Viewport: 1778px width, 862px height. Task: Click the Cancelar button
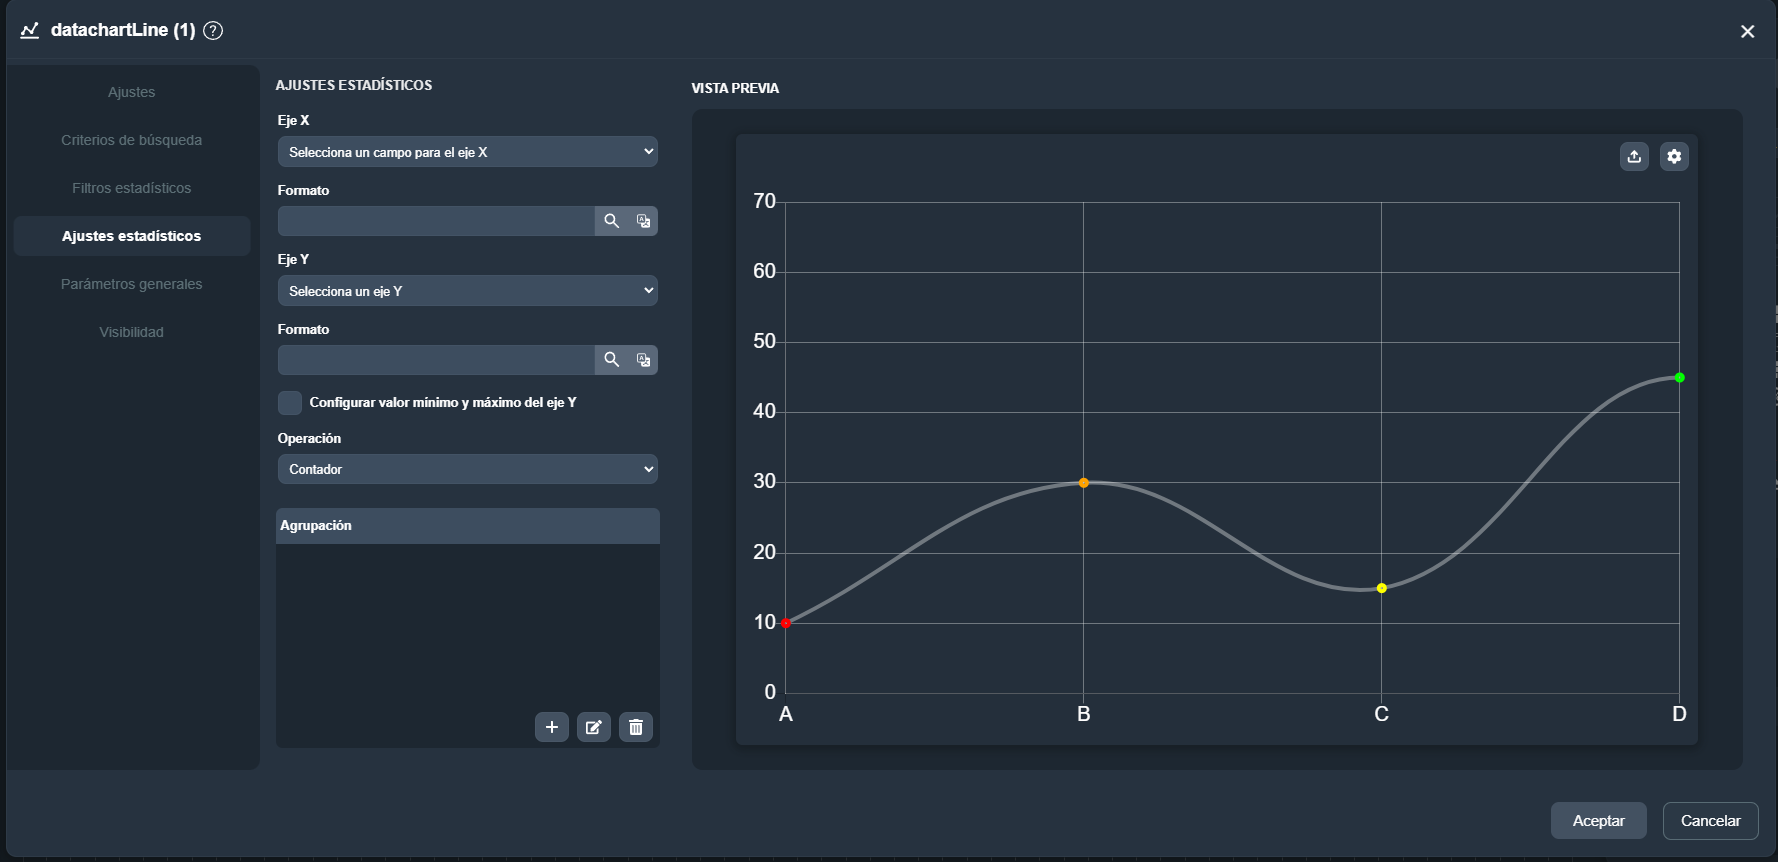point(1710,821)
